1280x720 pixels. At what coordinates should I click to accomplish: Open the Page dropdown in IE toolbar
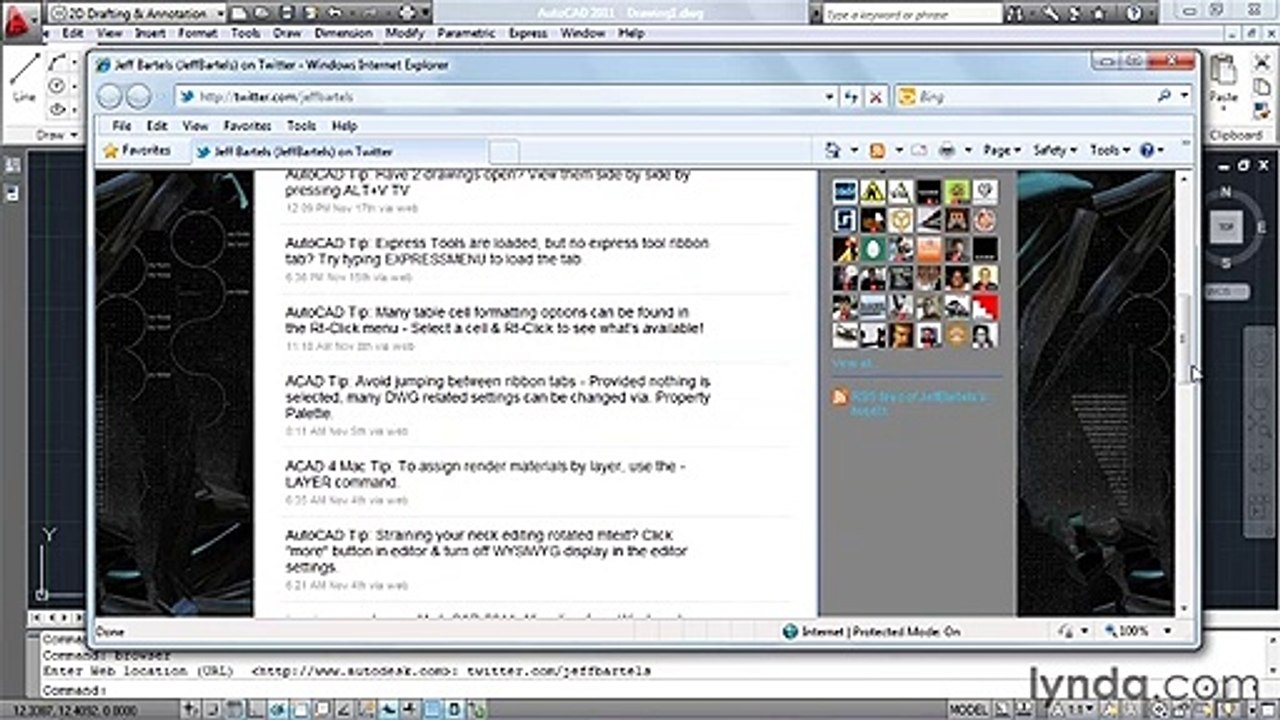[x=1002, y=150]
